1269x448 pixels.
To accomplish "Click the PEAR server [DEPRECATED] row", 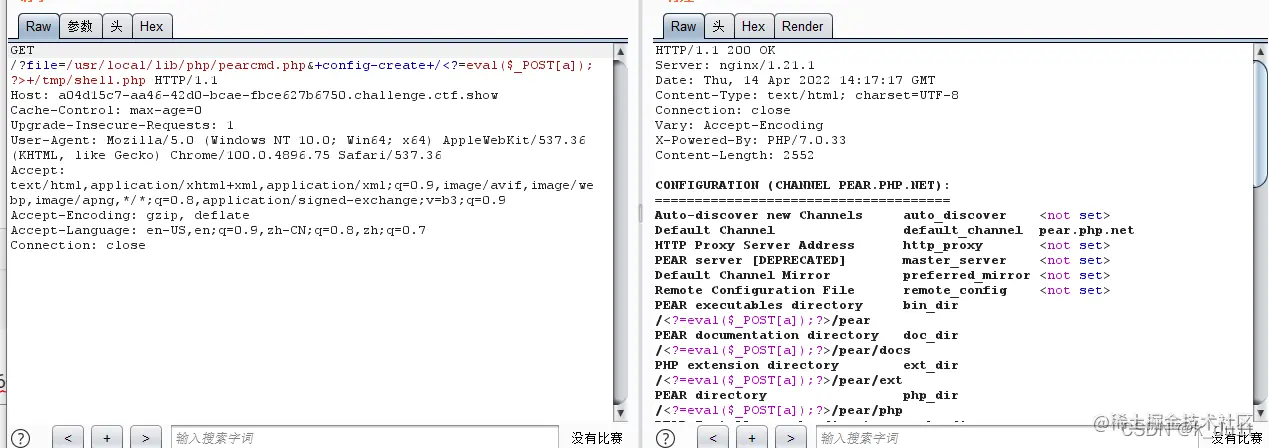I will 882,260.
